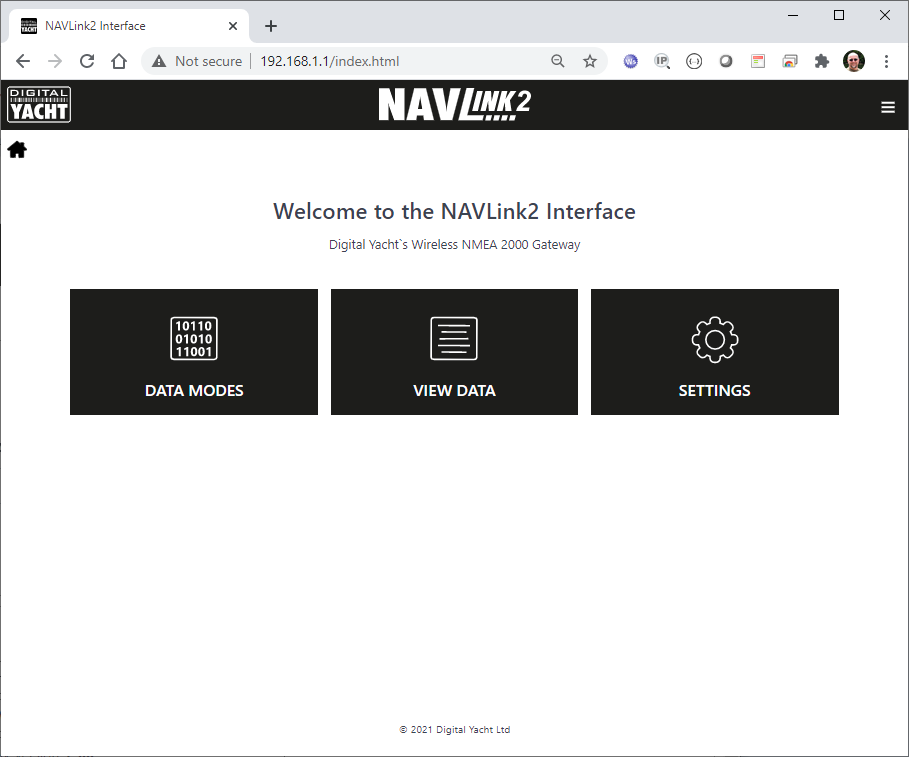Image resolution: width=909 pixels, height=757 pixels.
Task: Click the NAVLink2 logo in the header
Action: tap(454, 104)
